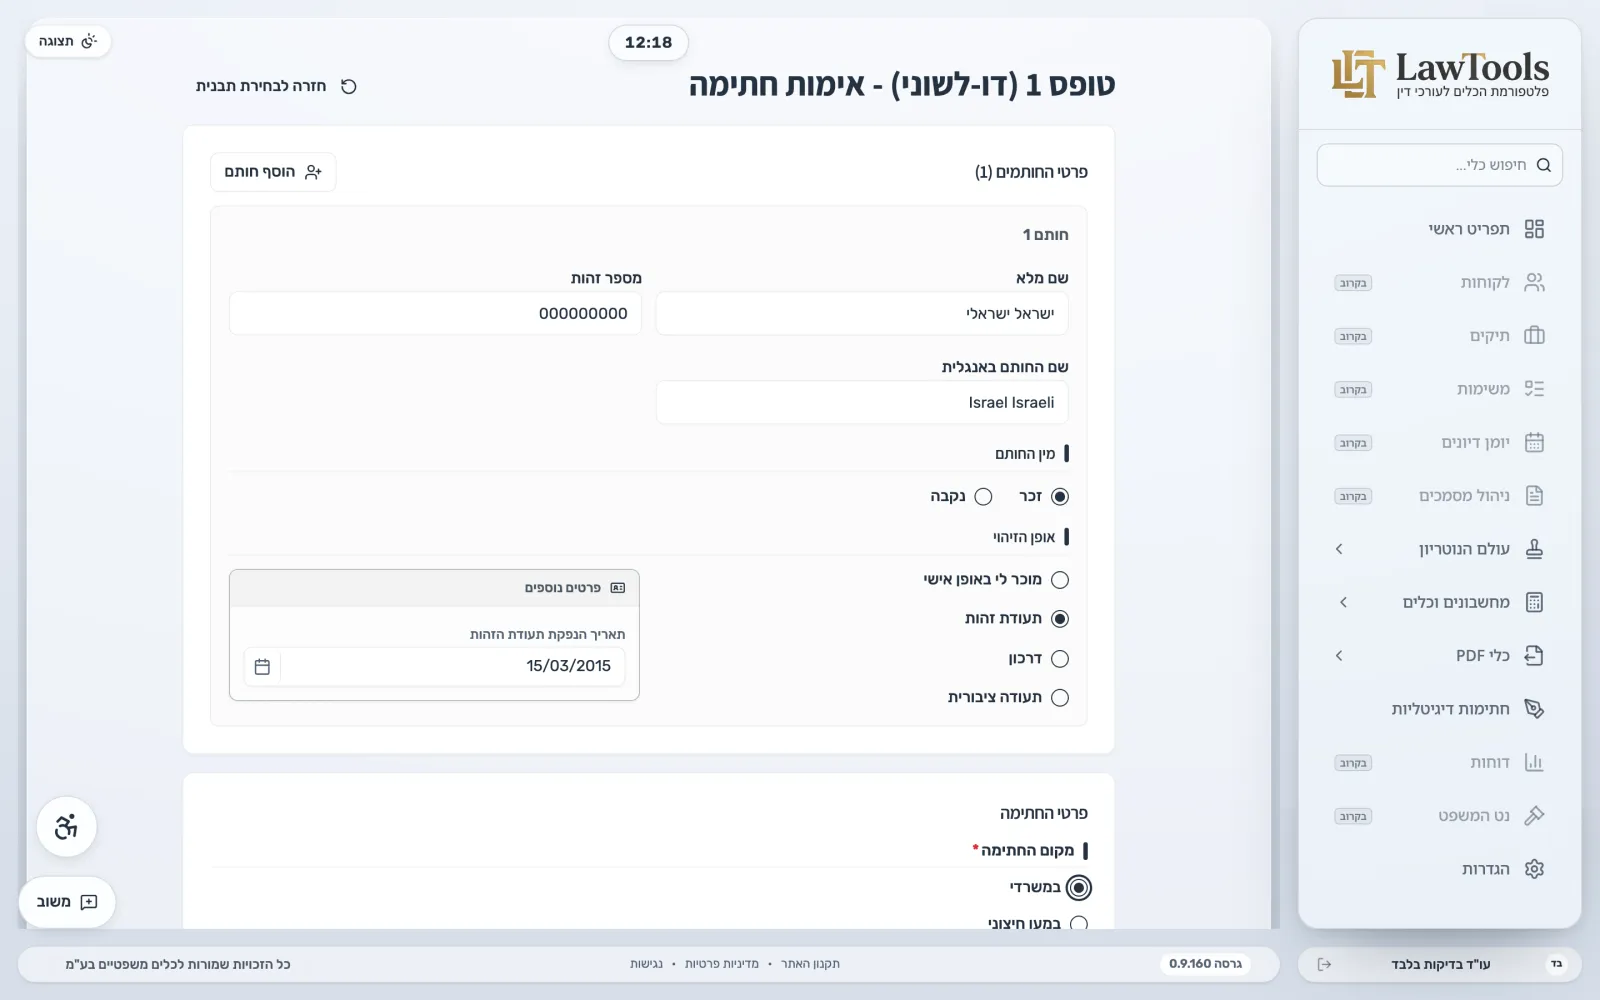Click the שם מלא input field
This screenshot has width=1600, height=1000.
pos(862,313)
